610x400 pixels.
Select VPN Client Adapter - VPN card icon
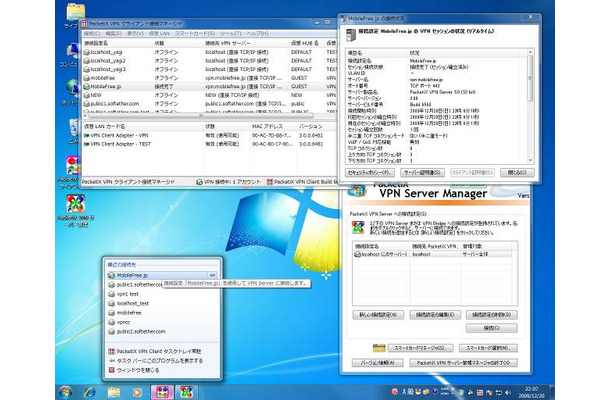click(x=86, y=135)
